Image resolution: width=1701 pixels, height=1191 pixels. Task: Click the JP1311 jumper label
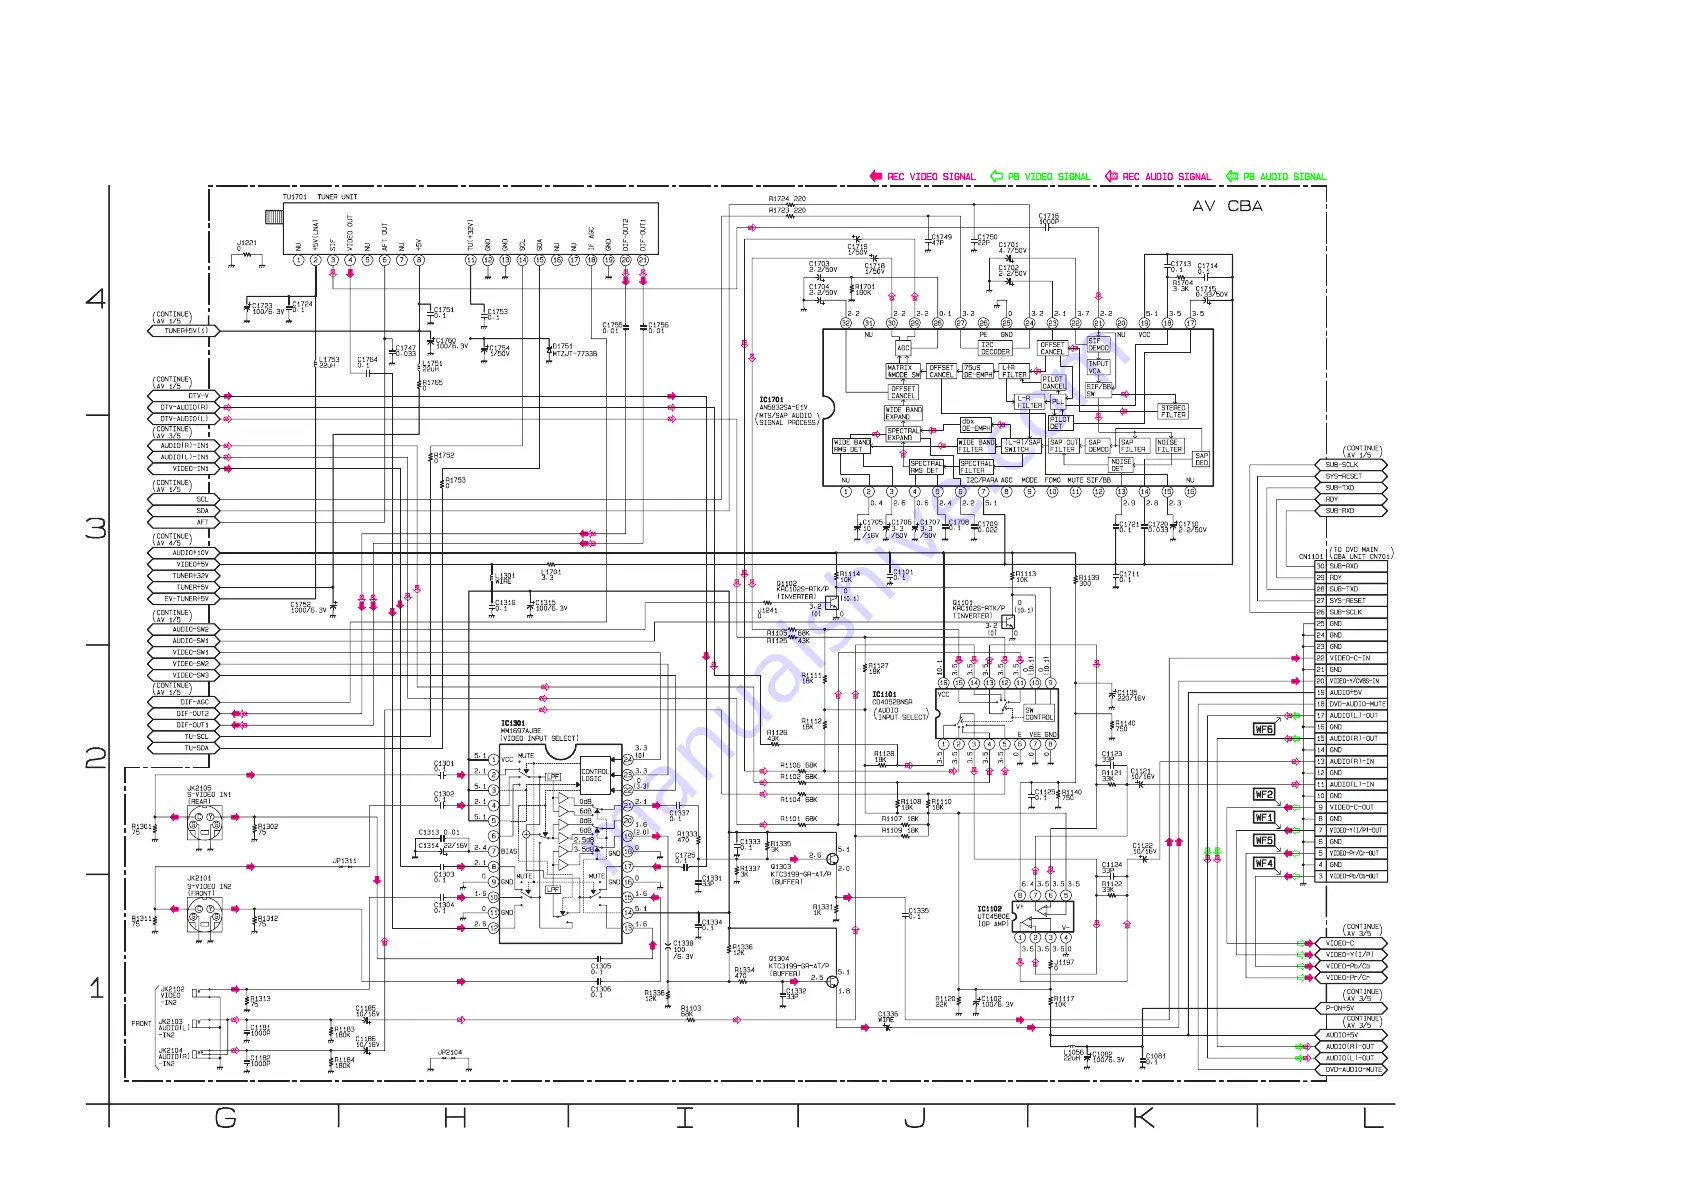(344, 860)
